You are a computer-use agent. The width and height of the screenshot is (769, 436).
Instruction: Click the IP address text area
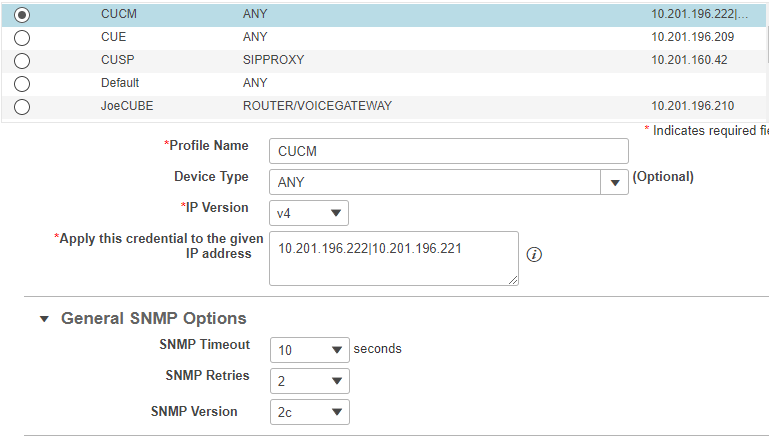(x=393, y=259)
